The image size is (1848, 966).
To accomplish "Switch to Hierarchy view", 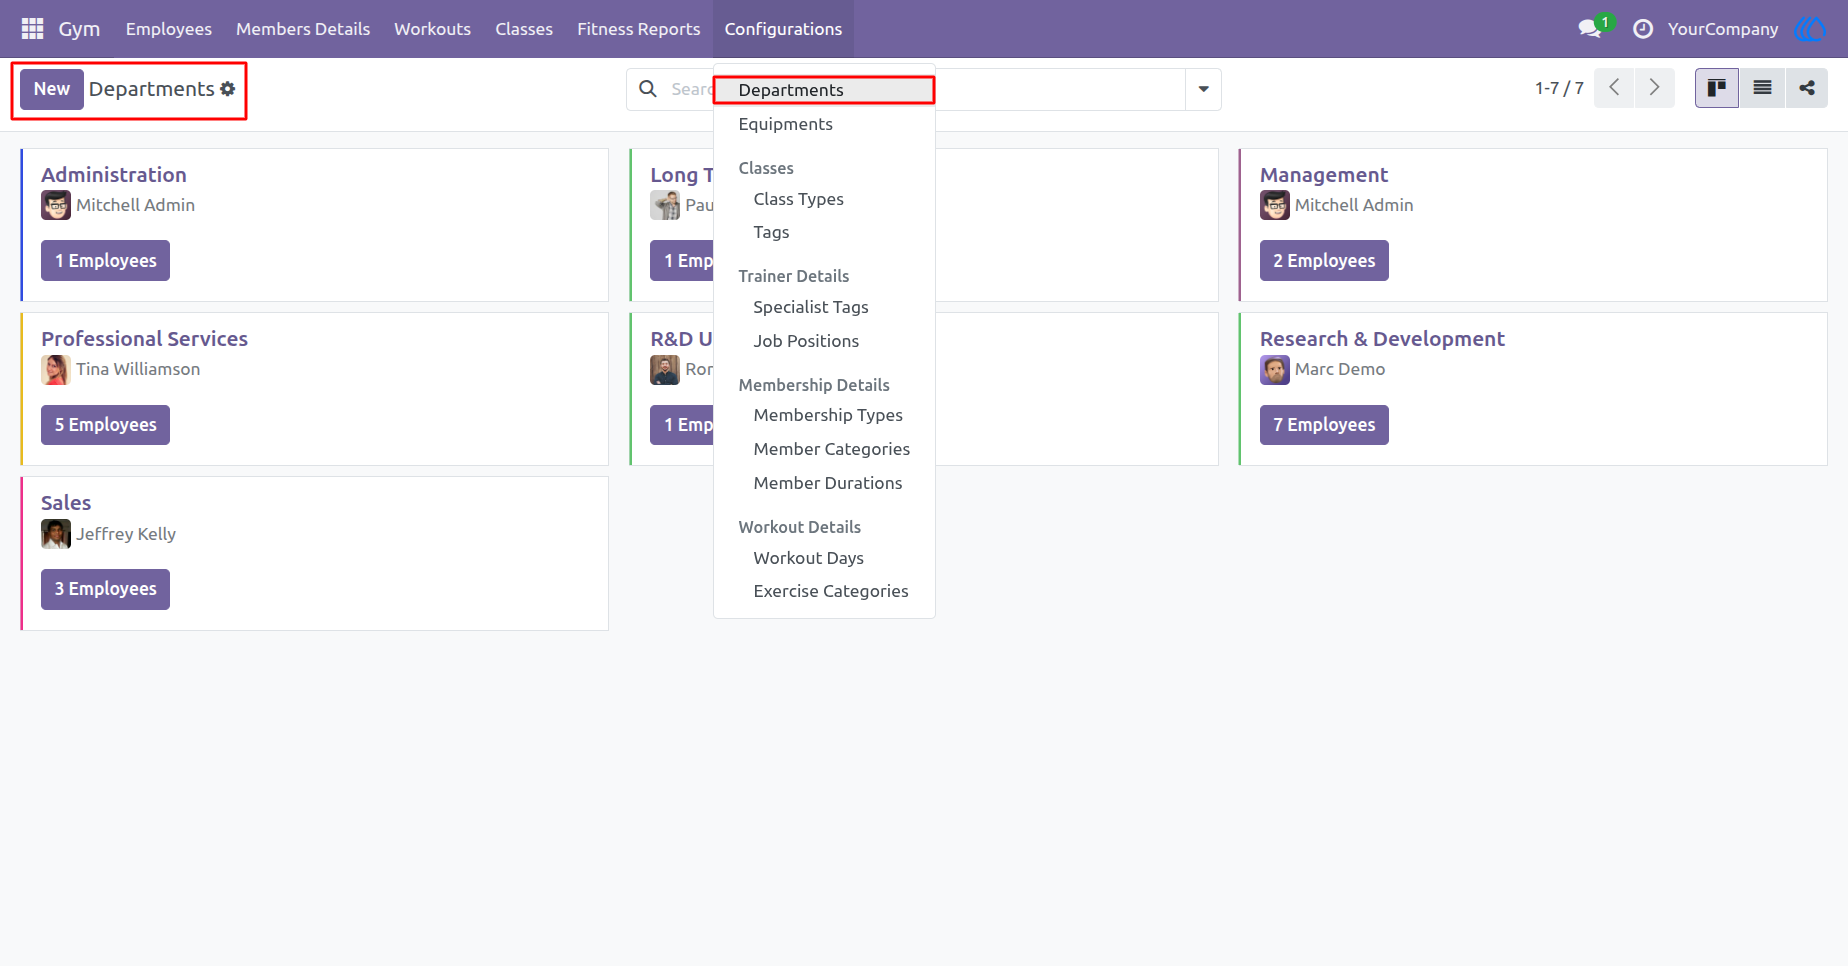I will coord(1806,88).
